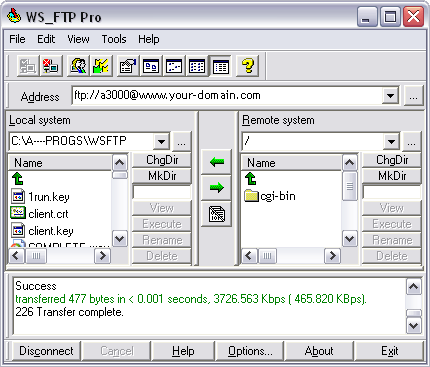Viewport: 430px width, 367px height.
Task: Open the Find utility toolbar icon
Action: (x=78, y=66)
